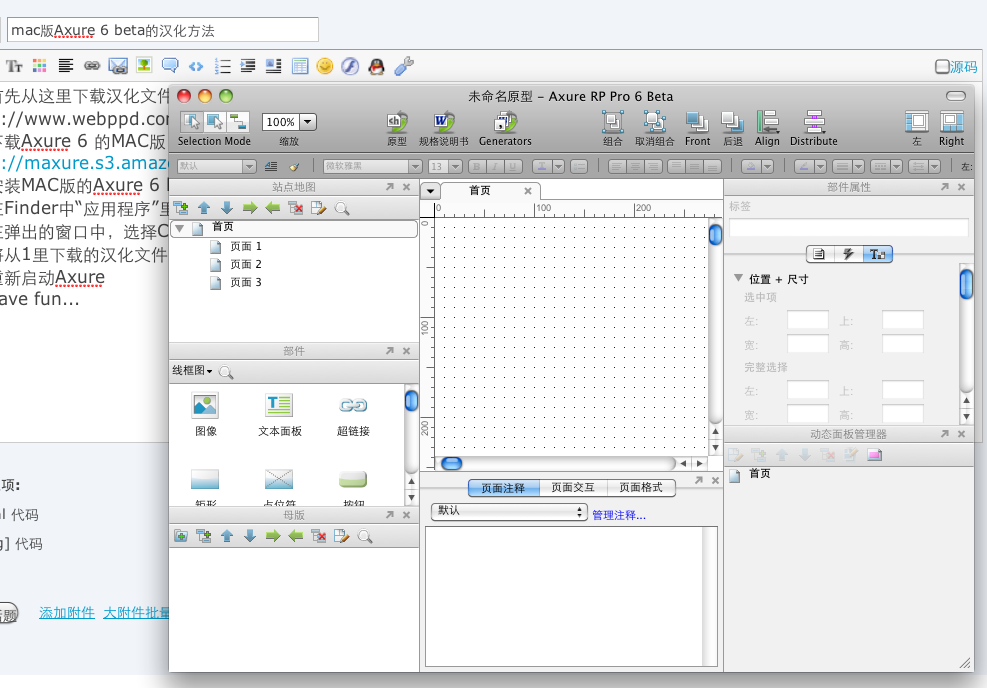The height and width of the screenshot is (688, 987).
Task: Send widget back with 后退
Action: click(x=733, y=121)
